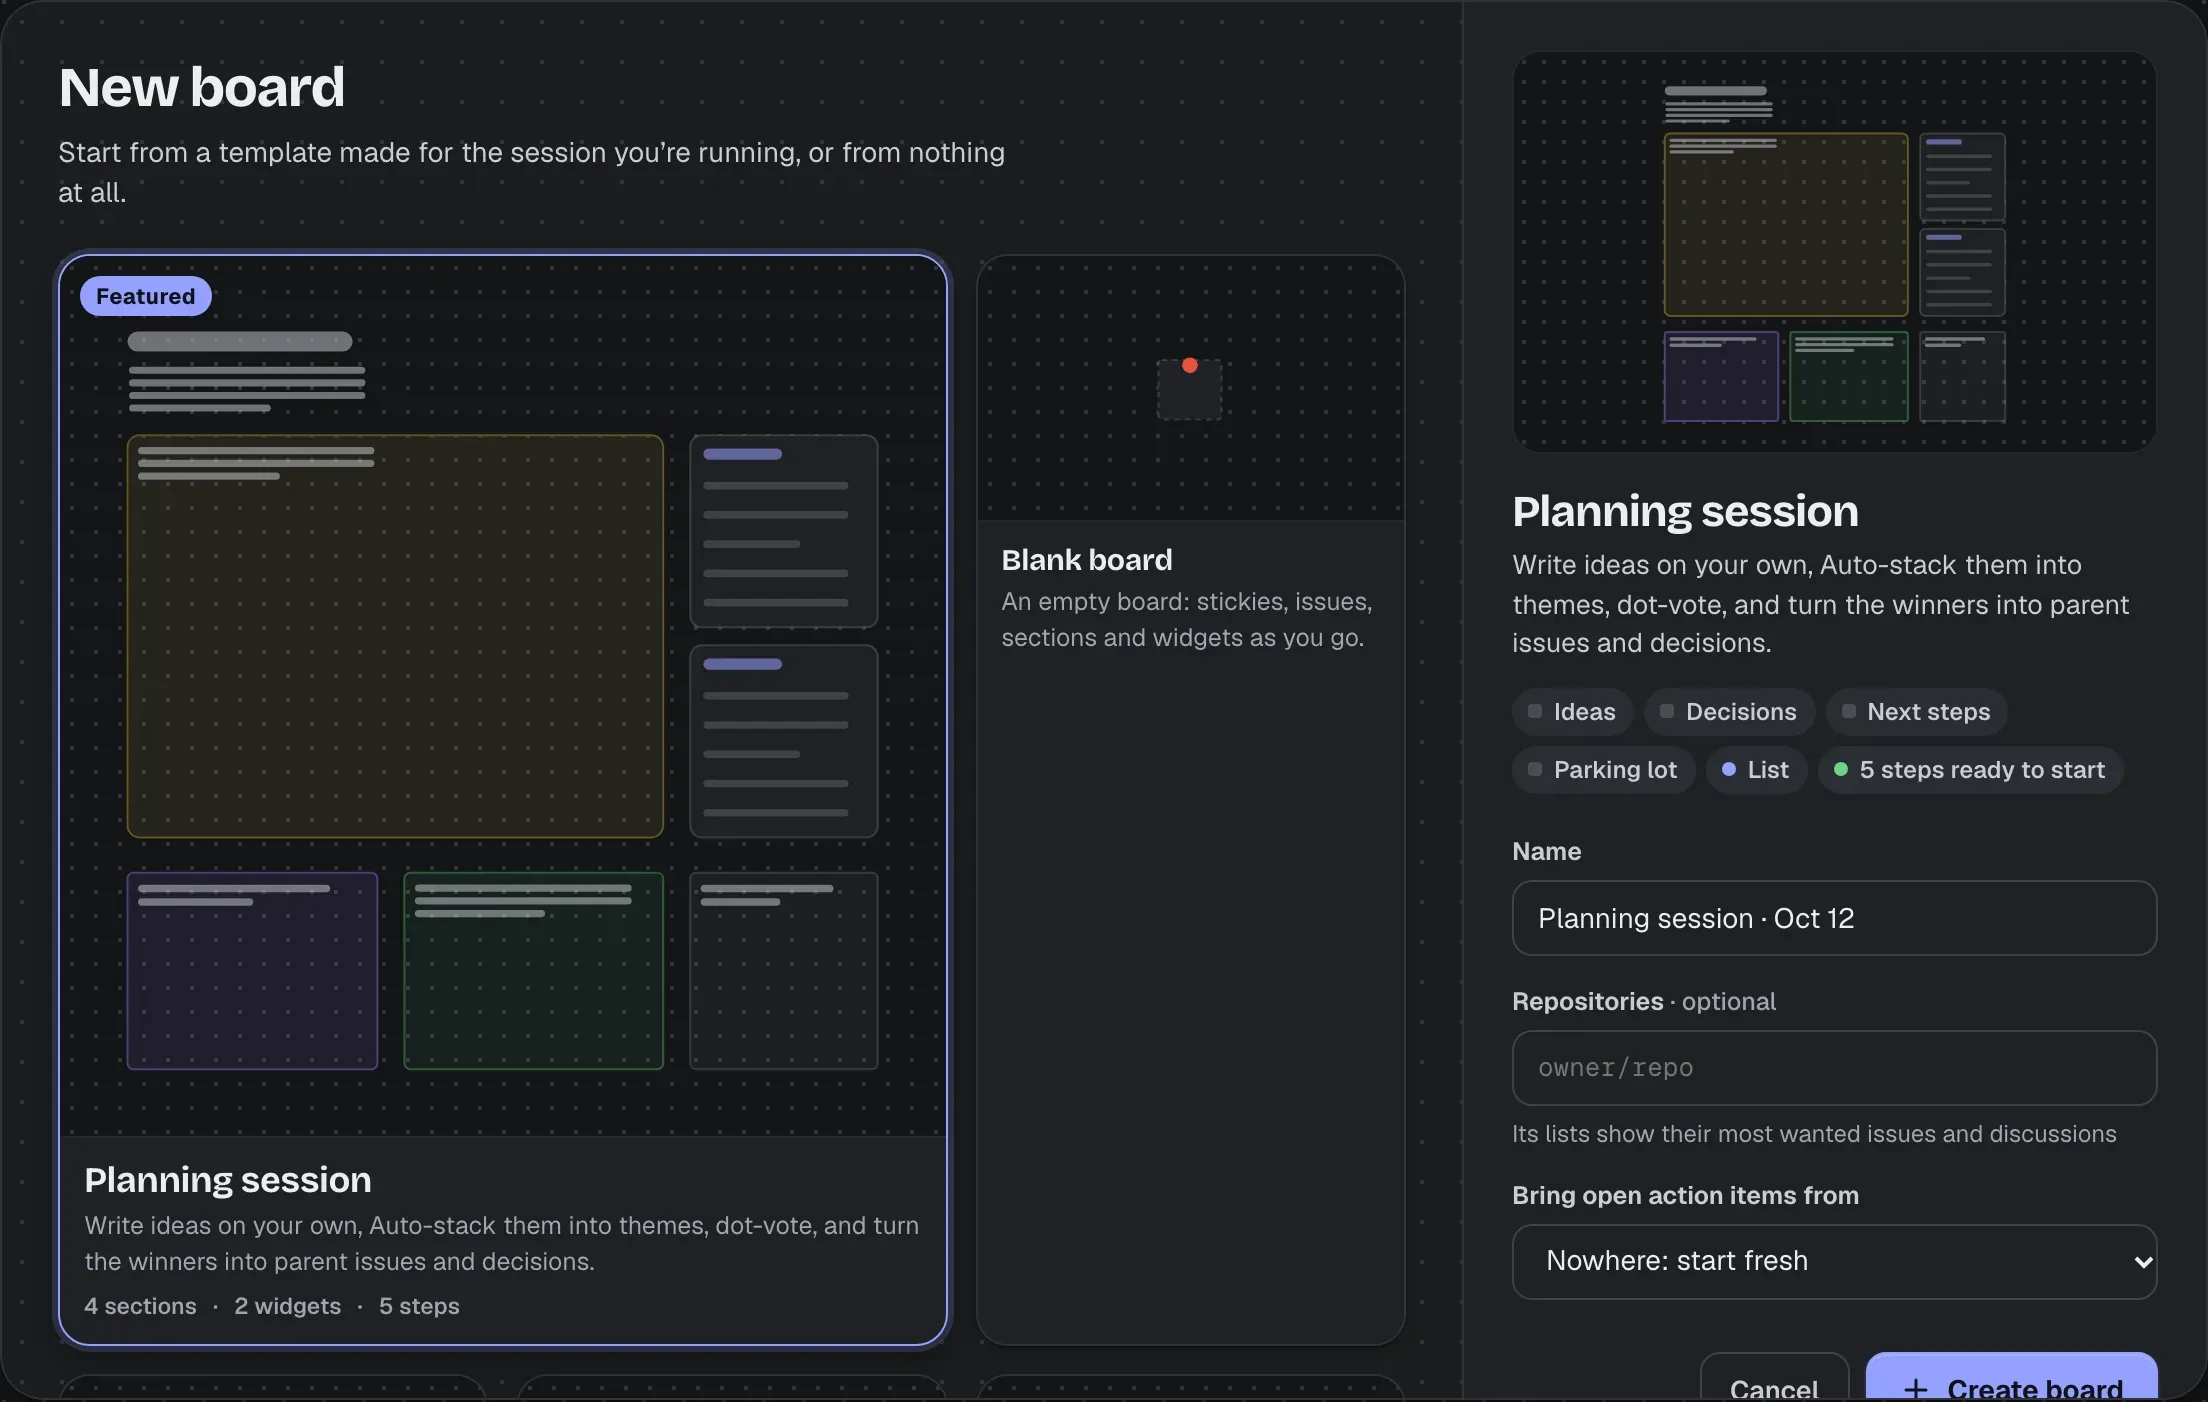Click the Parking lot section chip
Image resolution: width=2208 pixels, height=1402 pixels.
point(1603,770)
